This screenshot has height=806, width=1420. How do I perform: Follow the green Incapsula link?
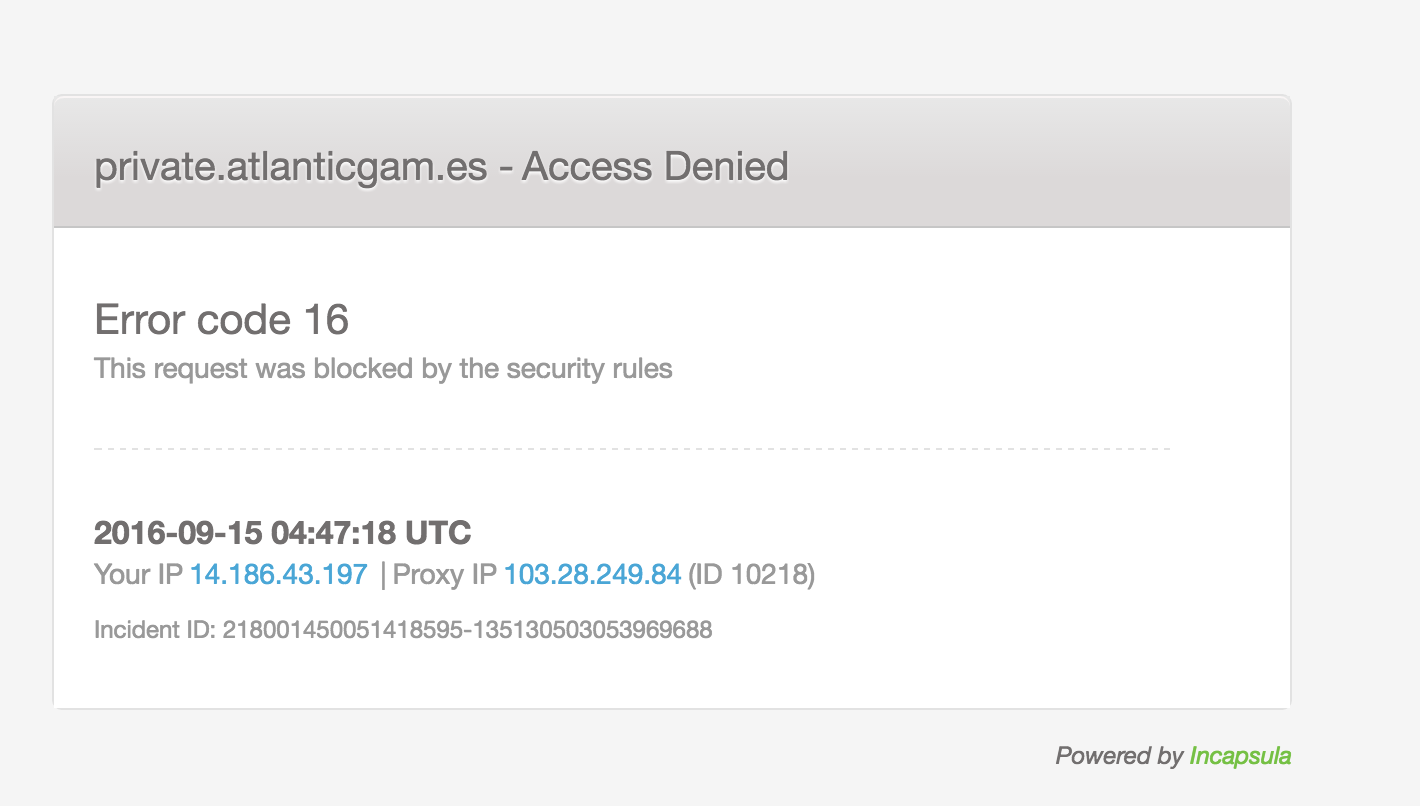1240,756
